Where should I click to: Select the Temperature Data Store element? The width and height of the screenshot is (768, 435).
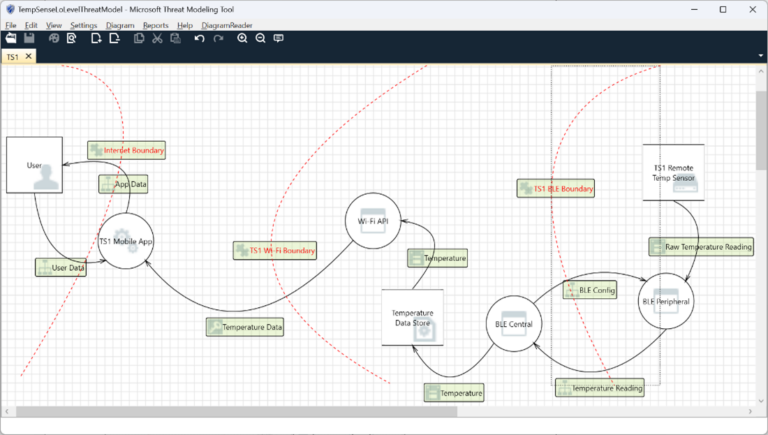pos(412,318)
